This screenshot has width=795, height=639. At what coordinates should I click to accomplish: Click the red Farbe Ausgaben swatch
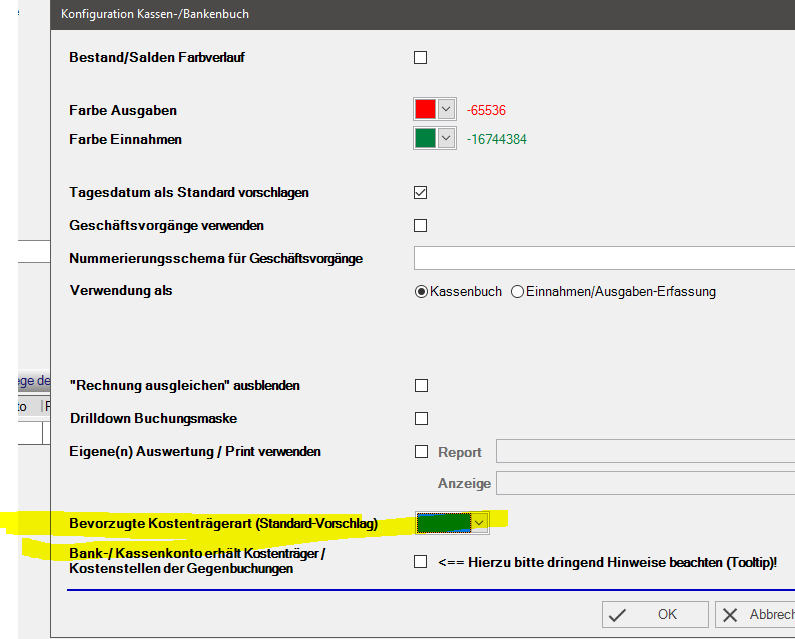(426, 110)
